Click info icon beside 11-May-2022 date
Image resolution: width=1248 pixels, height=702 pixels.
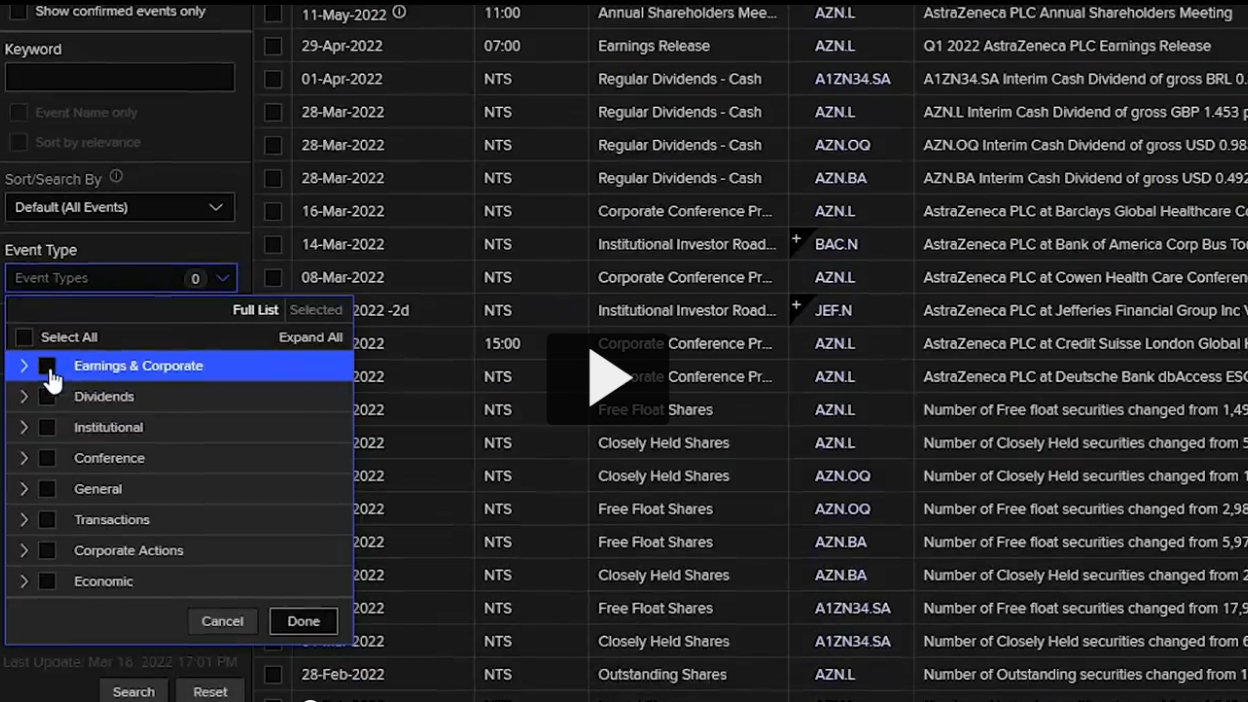[400, 13]
